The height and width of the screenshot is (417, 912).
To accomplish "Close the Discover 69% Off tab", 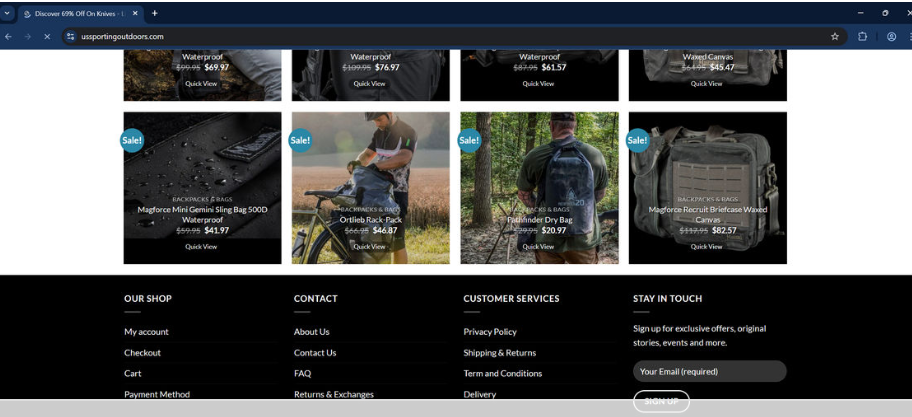I will pyautogui.click(x=135, y=13).
